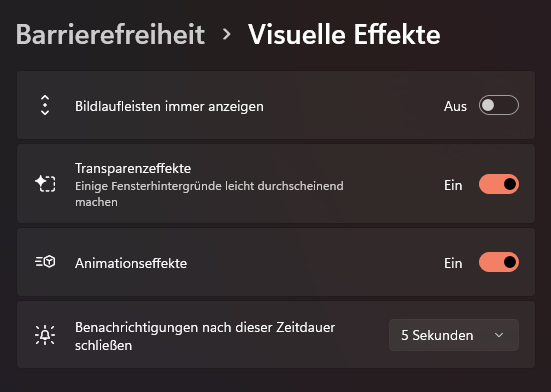Click description Einige Fensterhintergründe leicht durchscheinend machen
Image resolution: width=551 pixels, height=392 pixels.
pos(209,194)
